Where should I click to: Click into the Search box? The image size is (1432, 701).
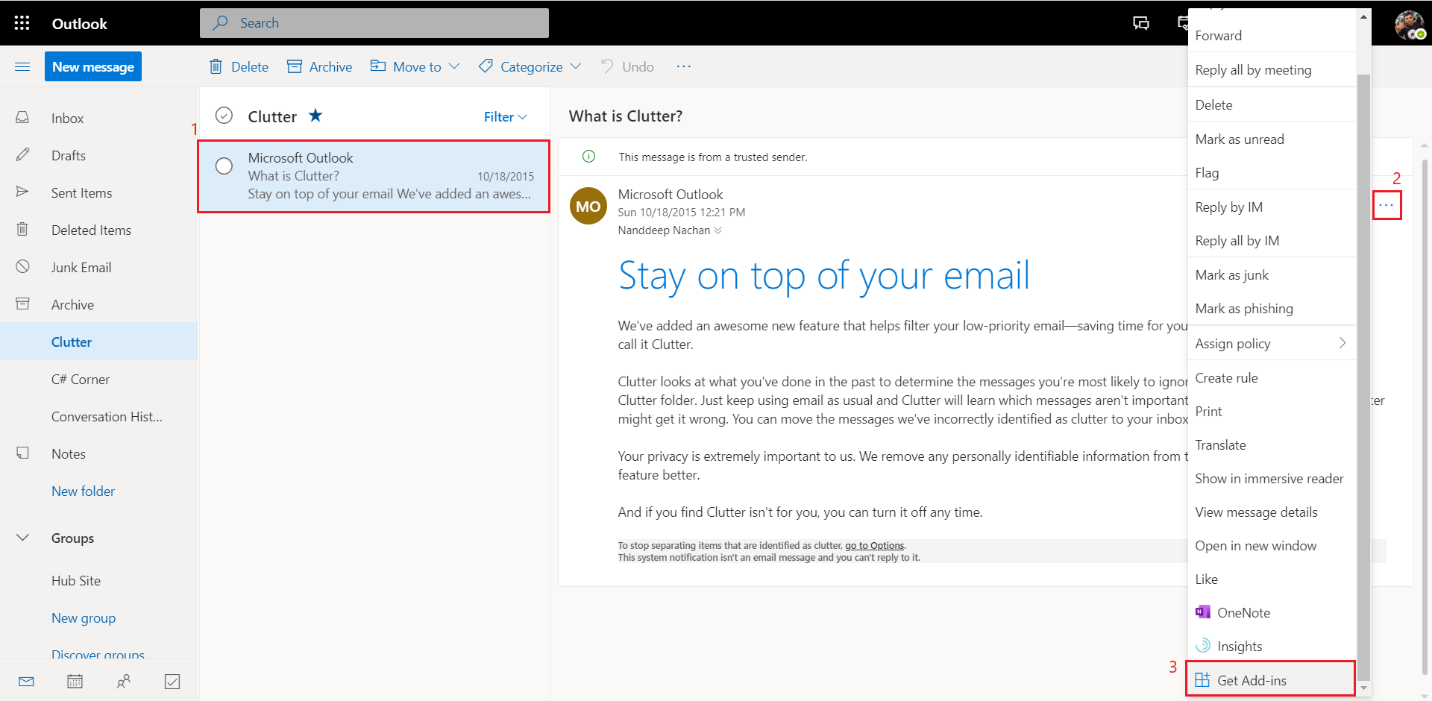pos(374,23)
